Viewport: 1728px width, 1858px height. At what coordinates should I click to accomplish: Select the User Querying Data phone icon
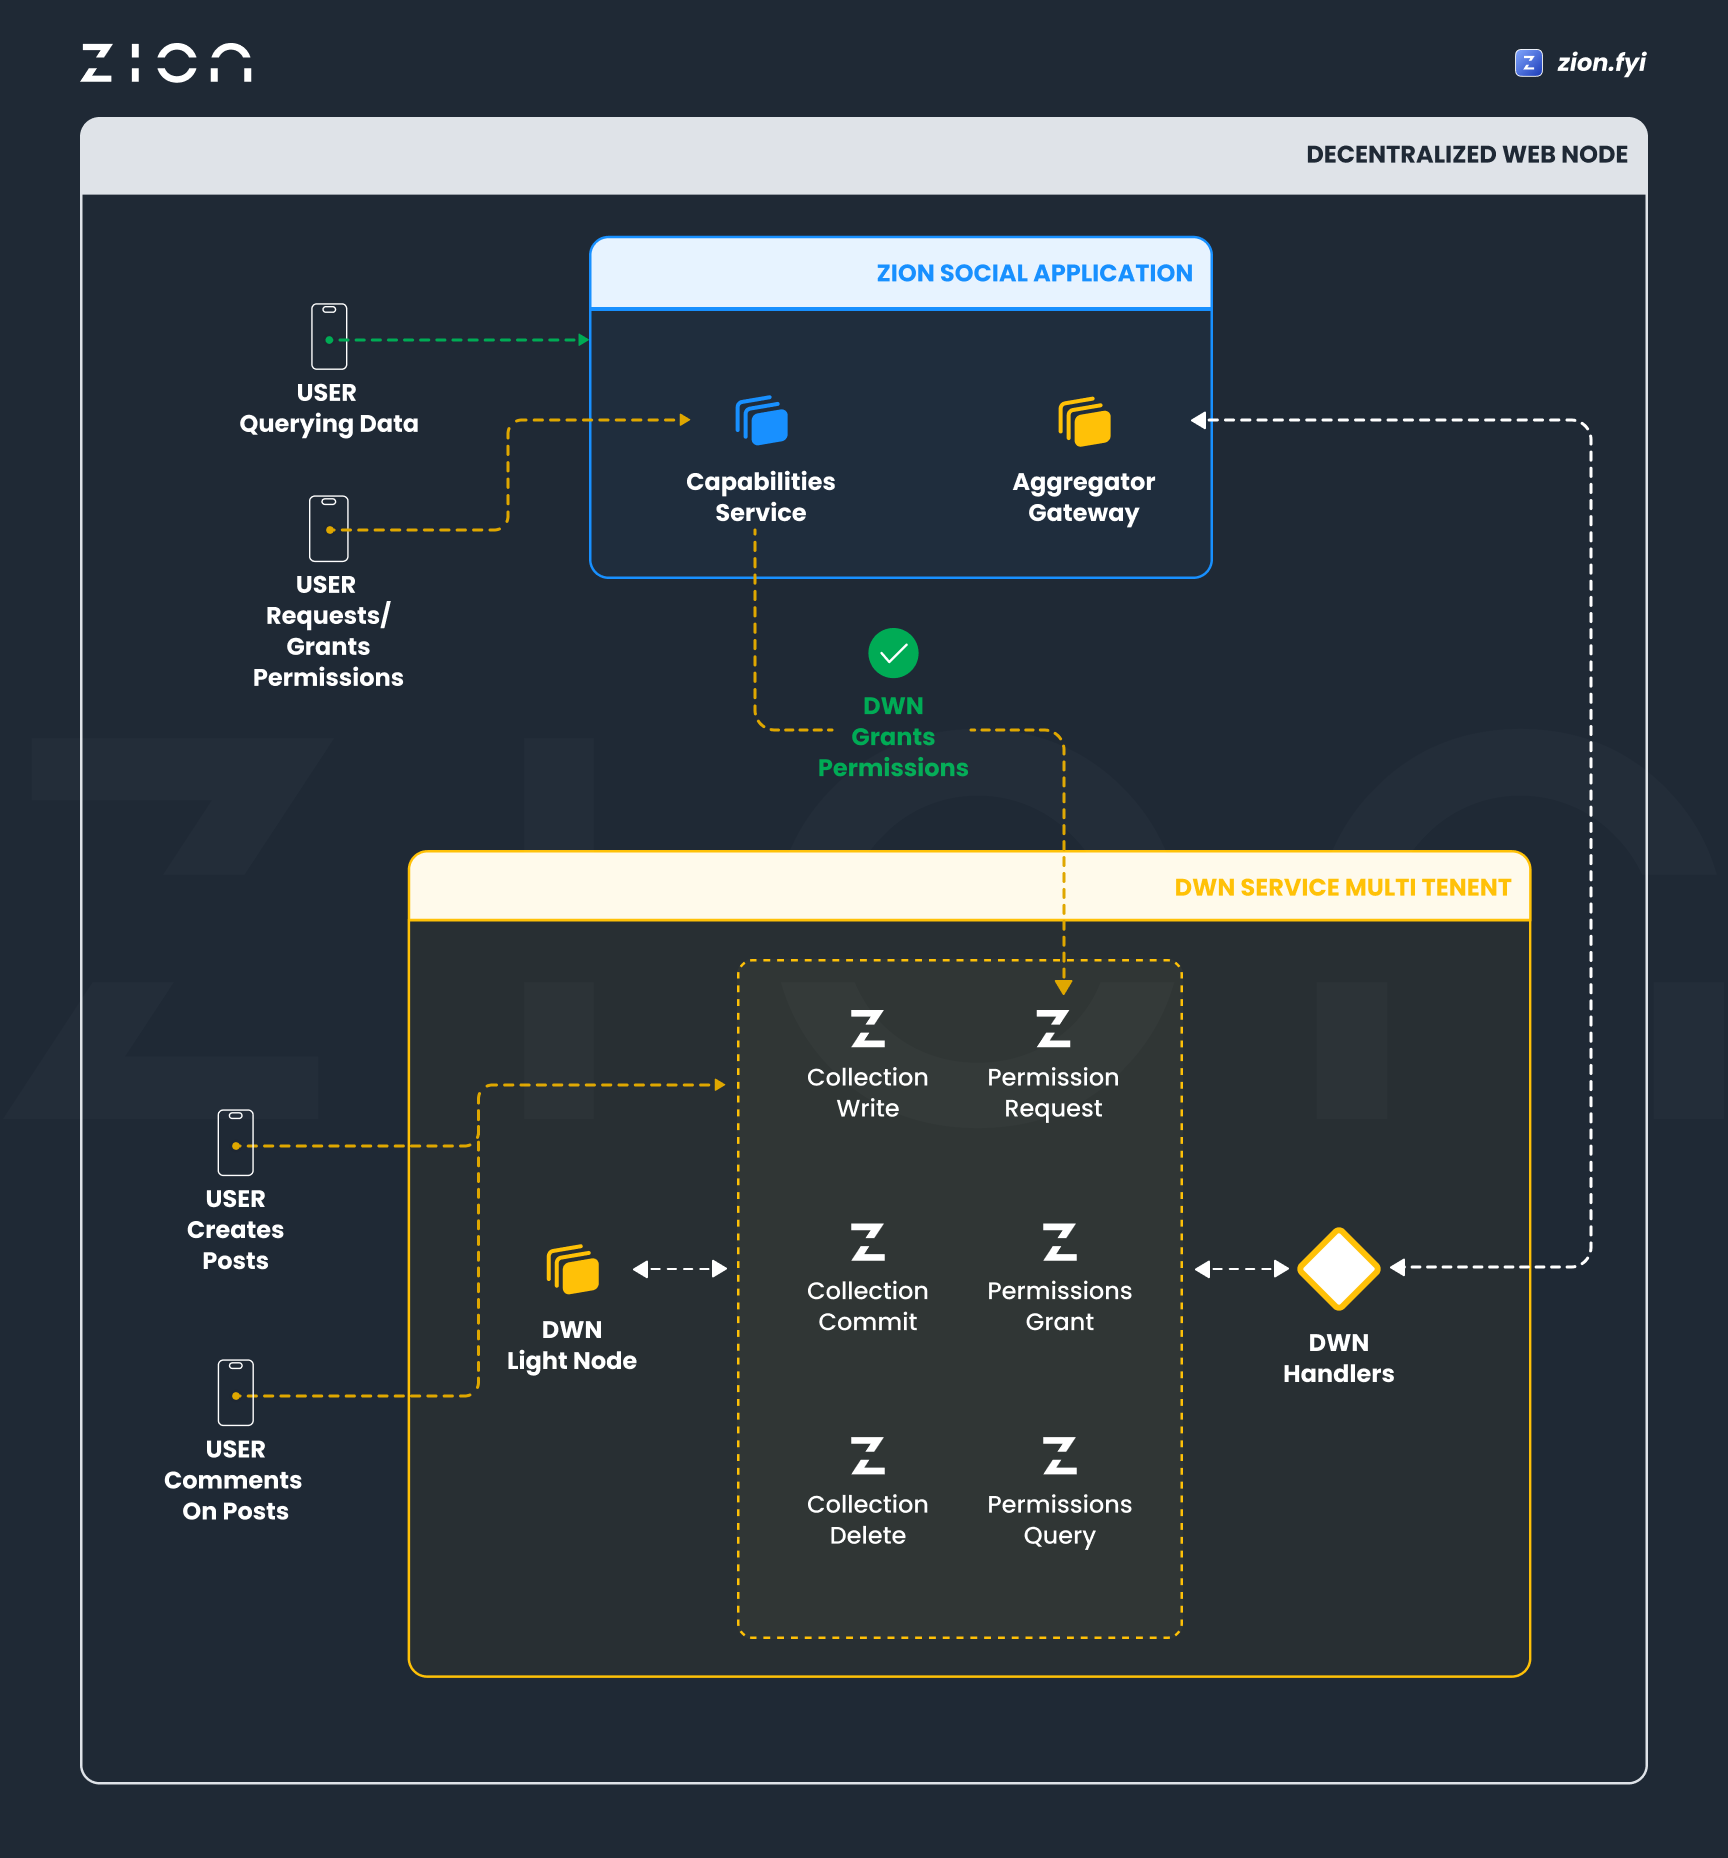click(x=329, y=337)
